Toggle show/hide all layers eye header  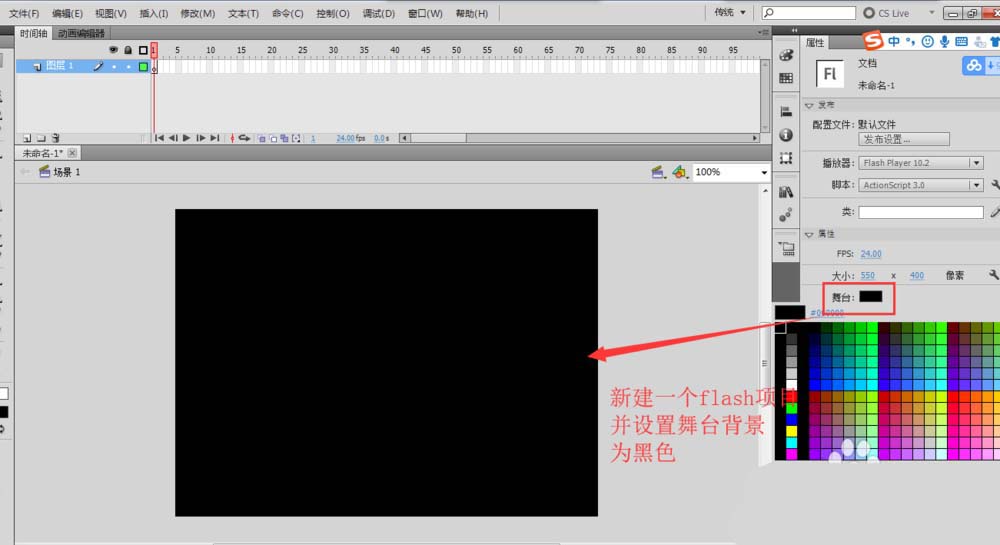coord(114,50)
